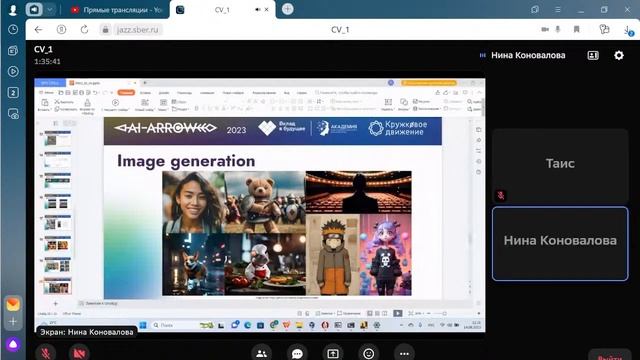Toggle the muted microphone button
This screenshot has height=360, width=640.
click(46, 353)
